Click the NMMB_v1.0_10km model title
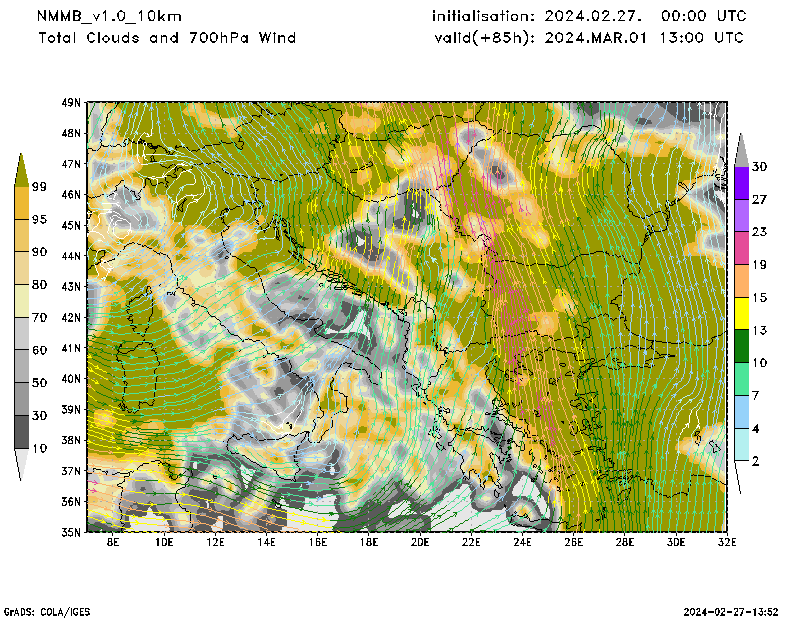 point(103,17)
